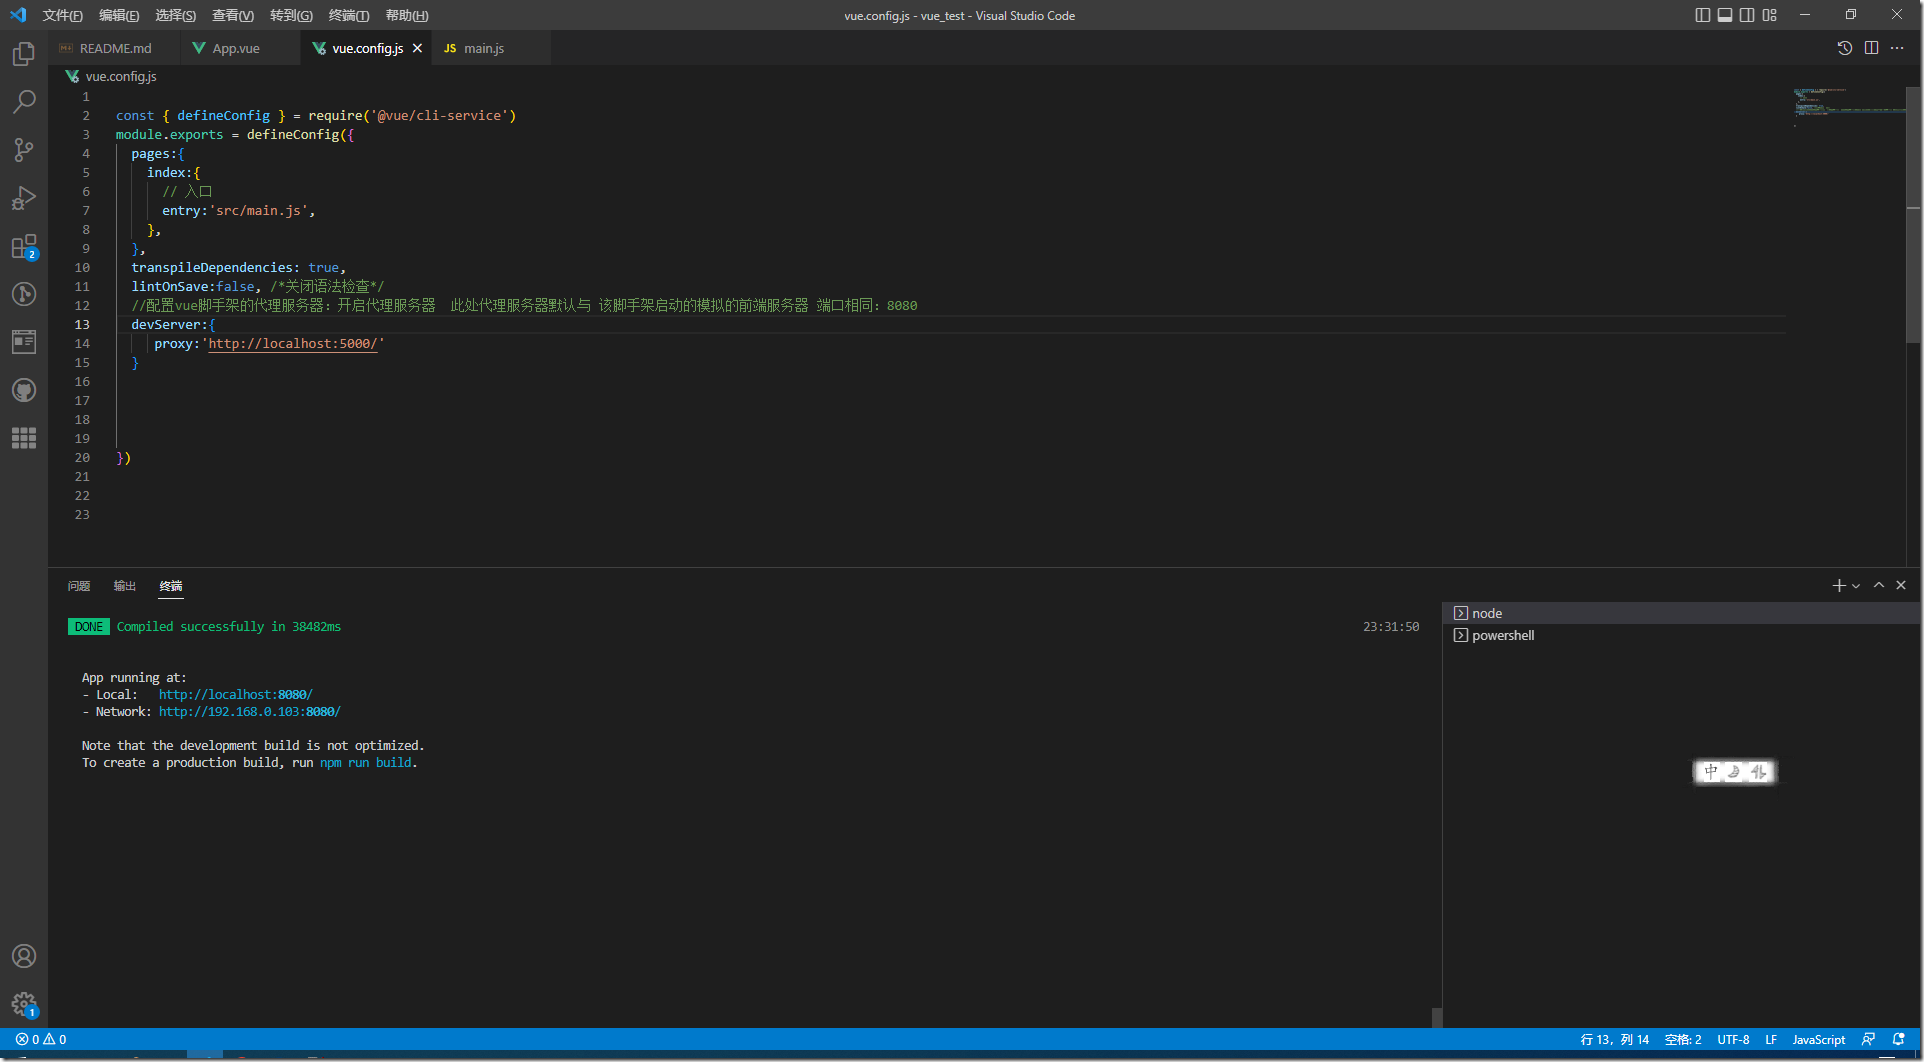Click the terminal scrollbar thumb
The width and height of the screenshot is (1924, 1062).
(1436, 1017)
